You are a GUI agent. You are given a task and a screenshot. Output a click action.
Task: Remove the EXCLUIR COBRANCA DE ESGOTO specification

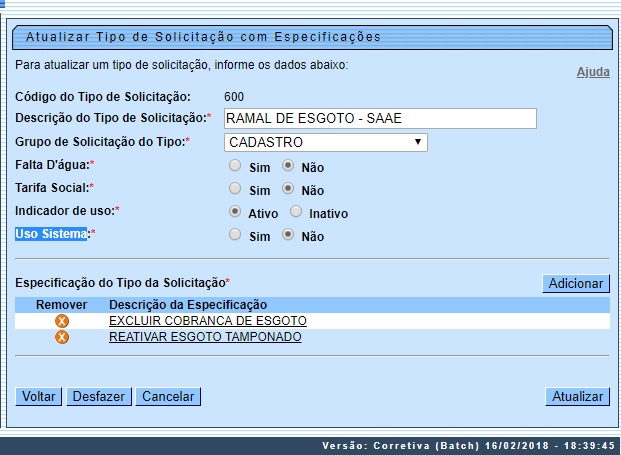61,321
